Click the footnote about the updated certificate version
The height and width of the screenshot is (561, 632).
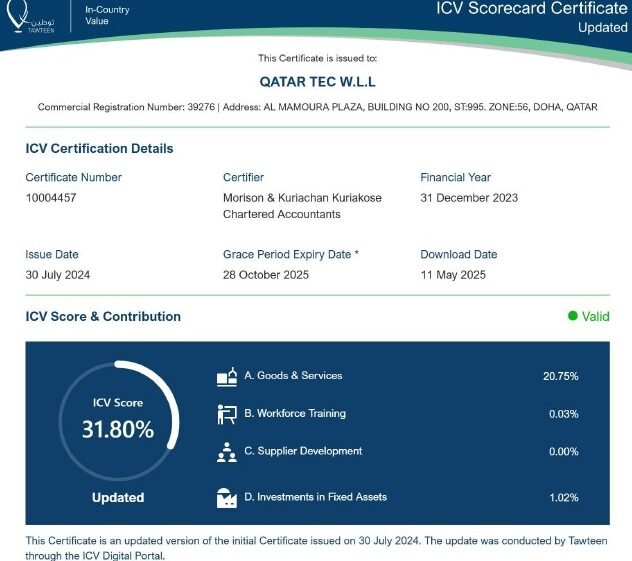click(x=316, y=548)
